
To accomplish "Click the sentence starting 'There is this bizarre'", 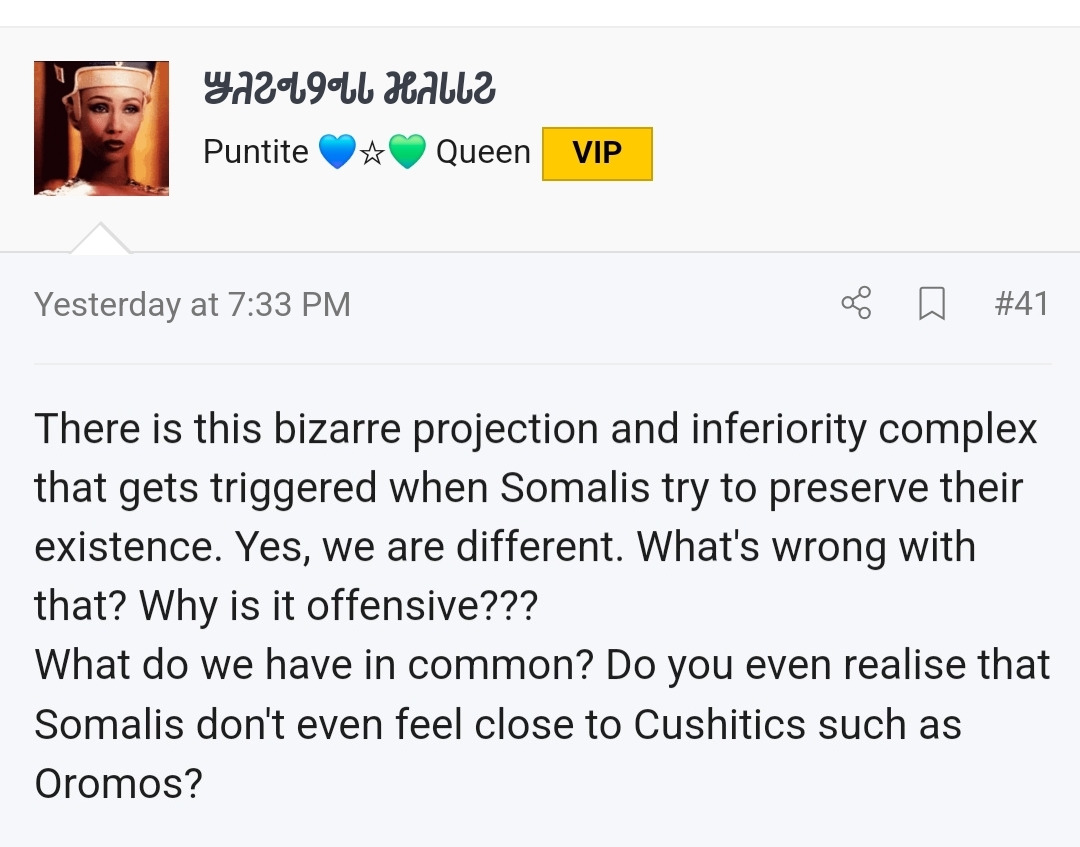I will point(534,488).
